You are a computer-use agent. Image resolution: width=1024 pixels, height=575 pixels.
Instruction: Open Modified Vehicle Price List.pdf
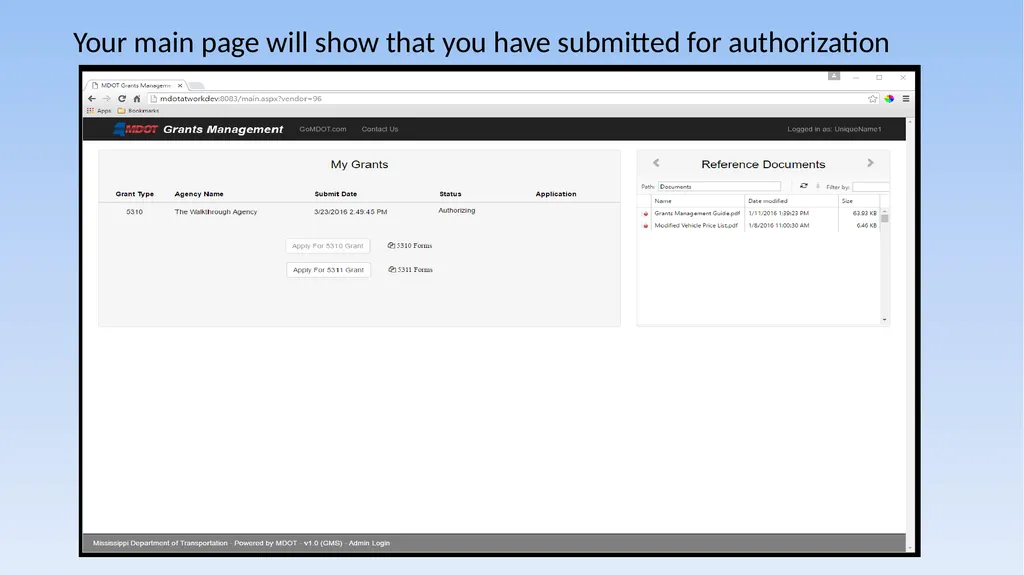tap(696, 225)
